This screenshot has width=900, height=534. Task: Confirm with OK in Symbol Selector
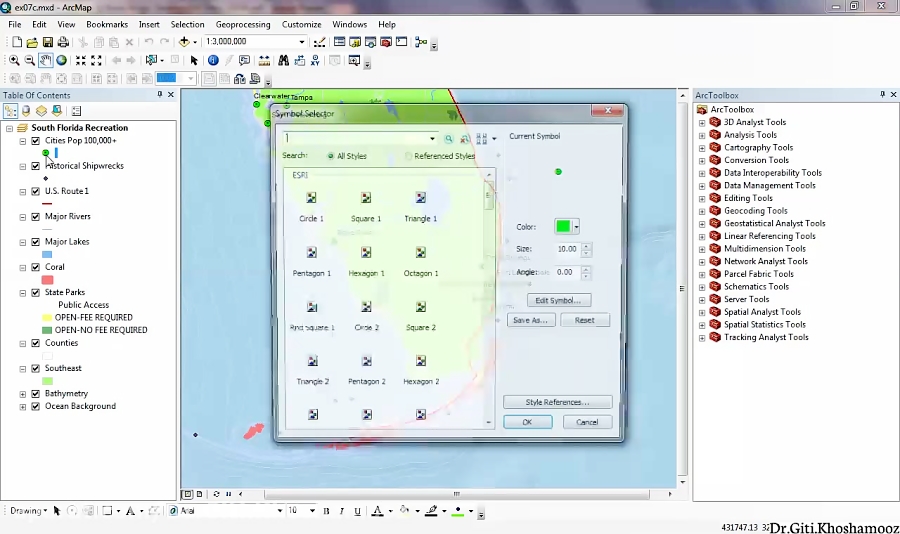(527, 422)
